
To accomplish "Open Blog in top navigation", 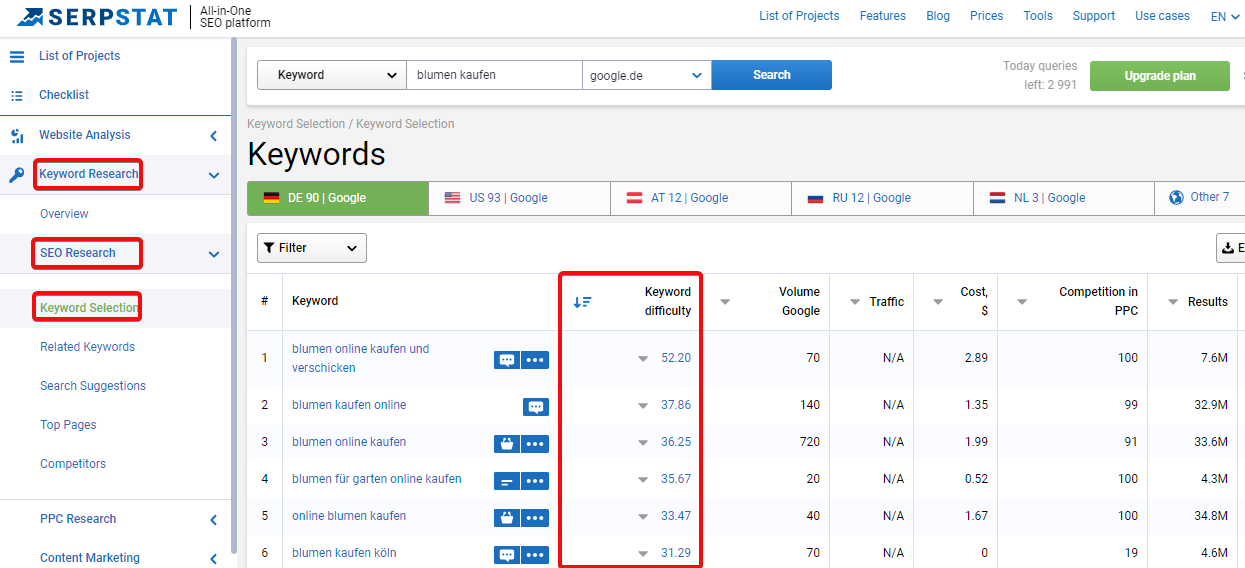I will pos(938,16).
